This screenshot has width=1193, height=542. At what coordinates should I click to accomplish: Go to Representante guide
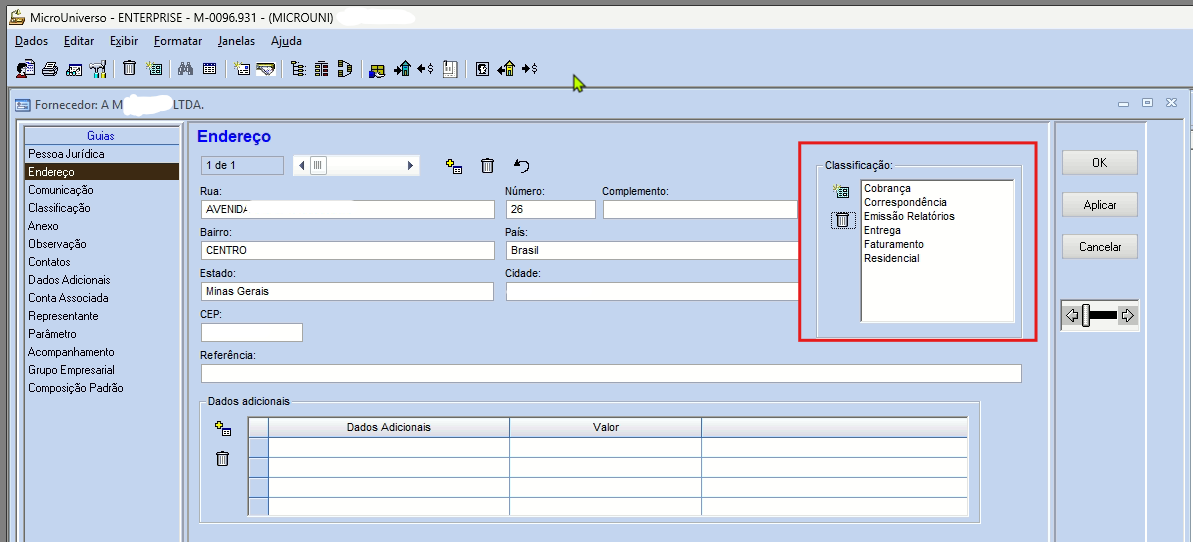[101, 316]
